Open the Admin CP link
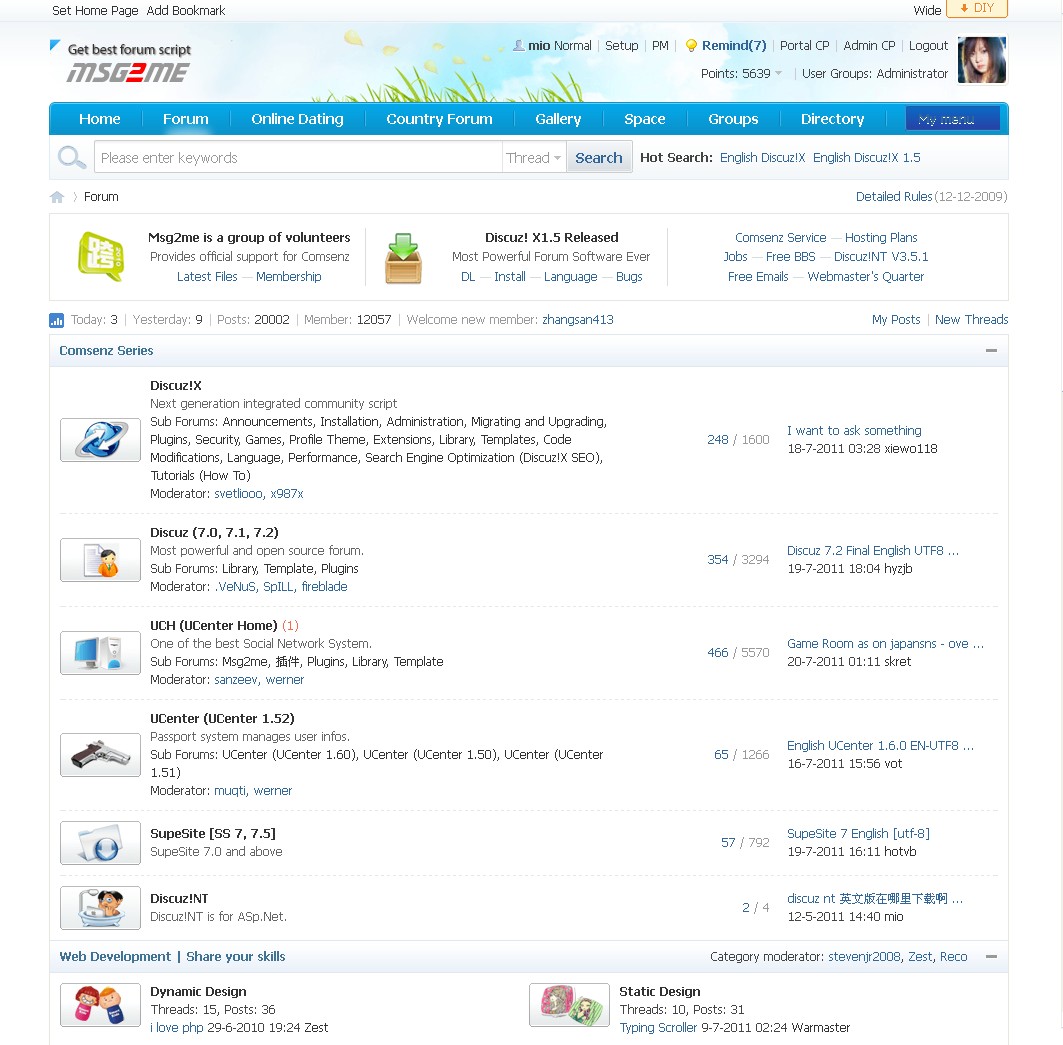 click(869, 45)
